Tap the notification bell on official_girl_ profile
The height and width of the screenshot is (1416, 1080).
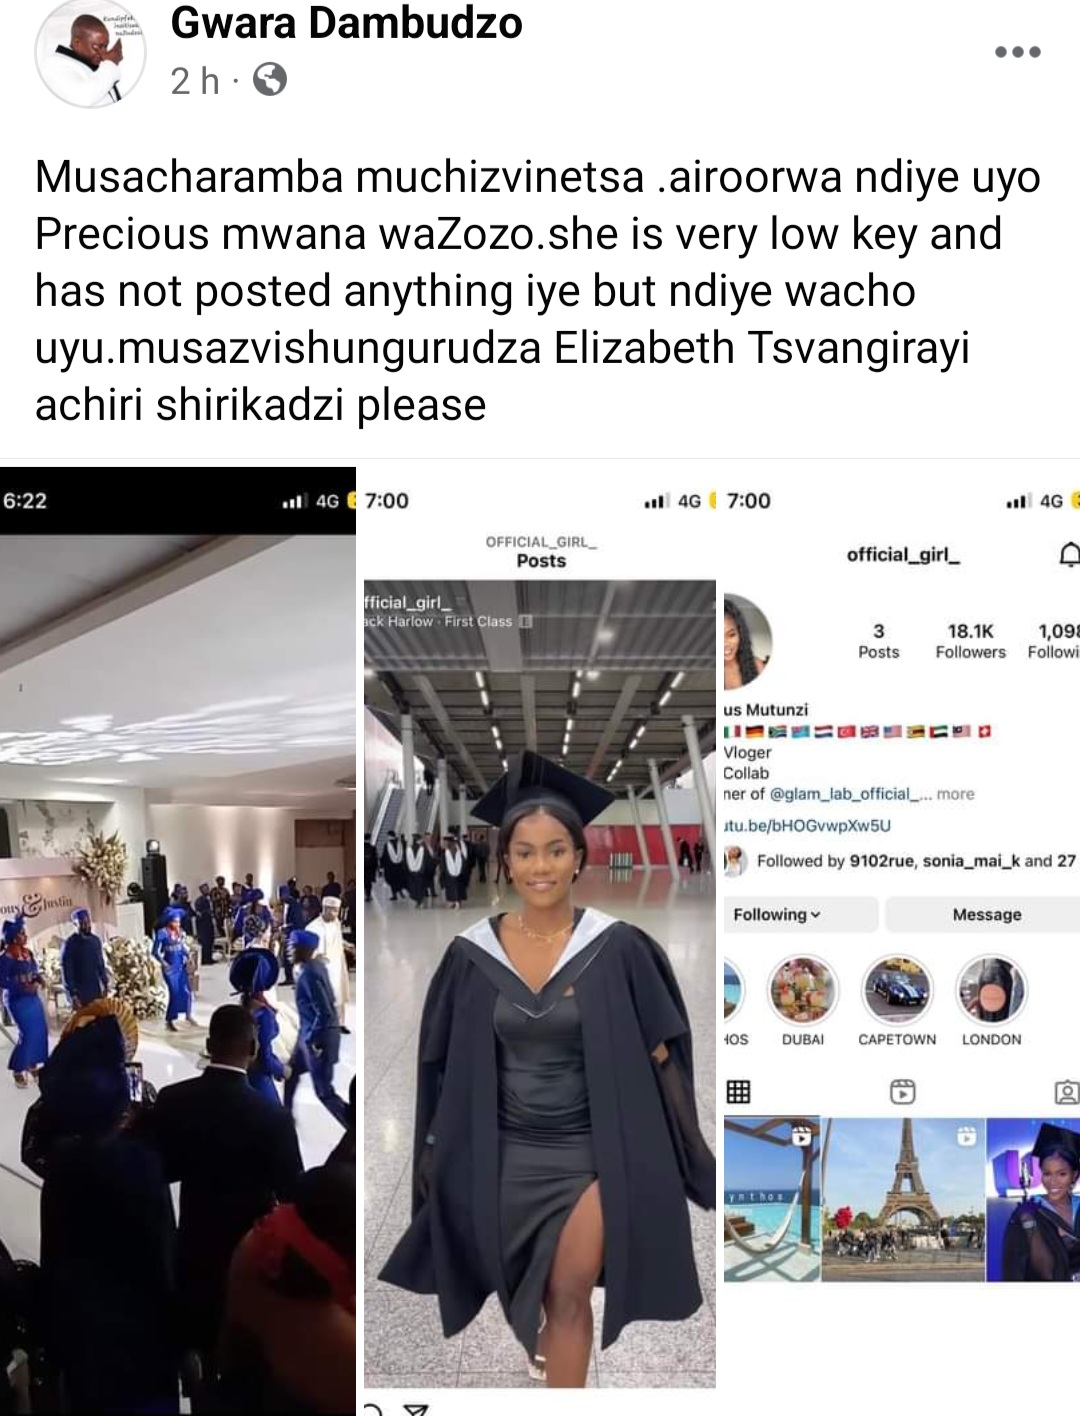[1069, 554]
